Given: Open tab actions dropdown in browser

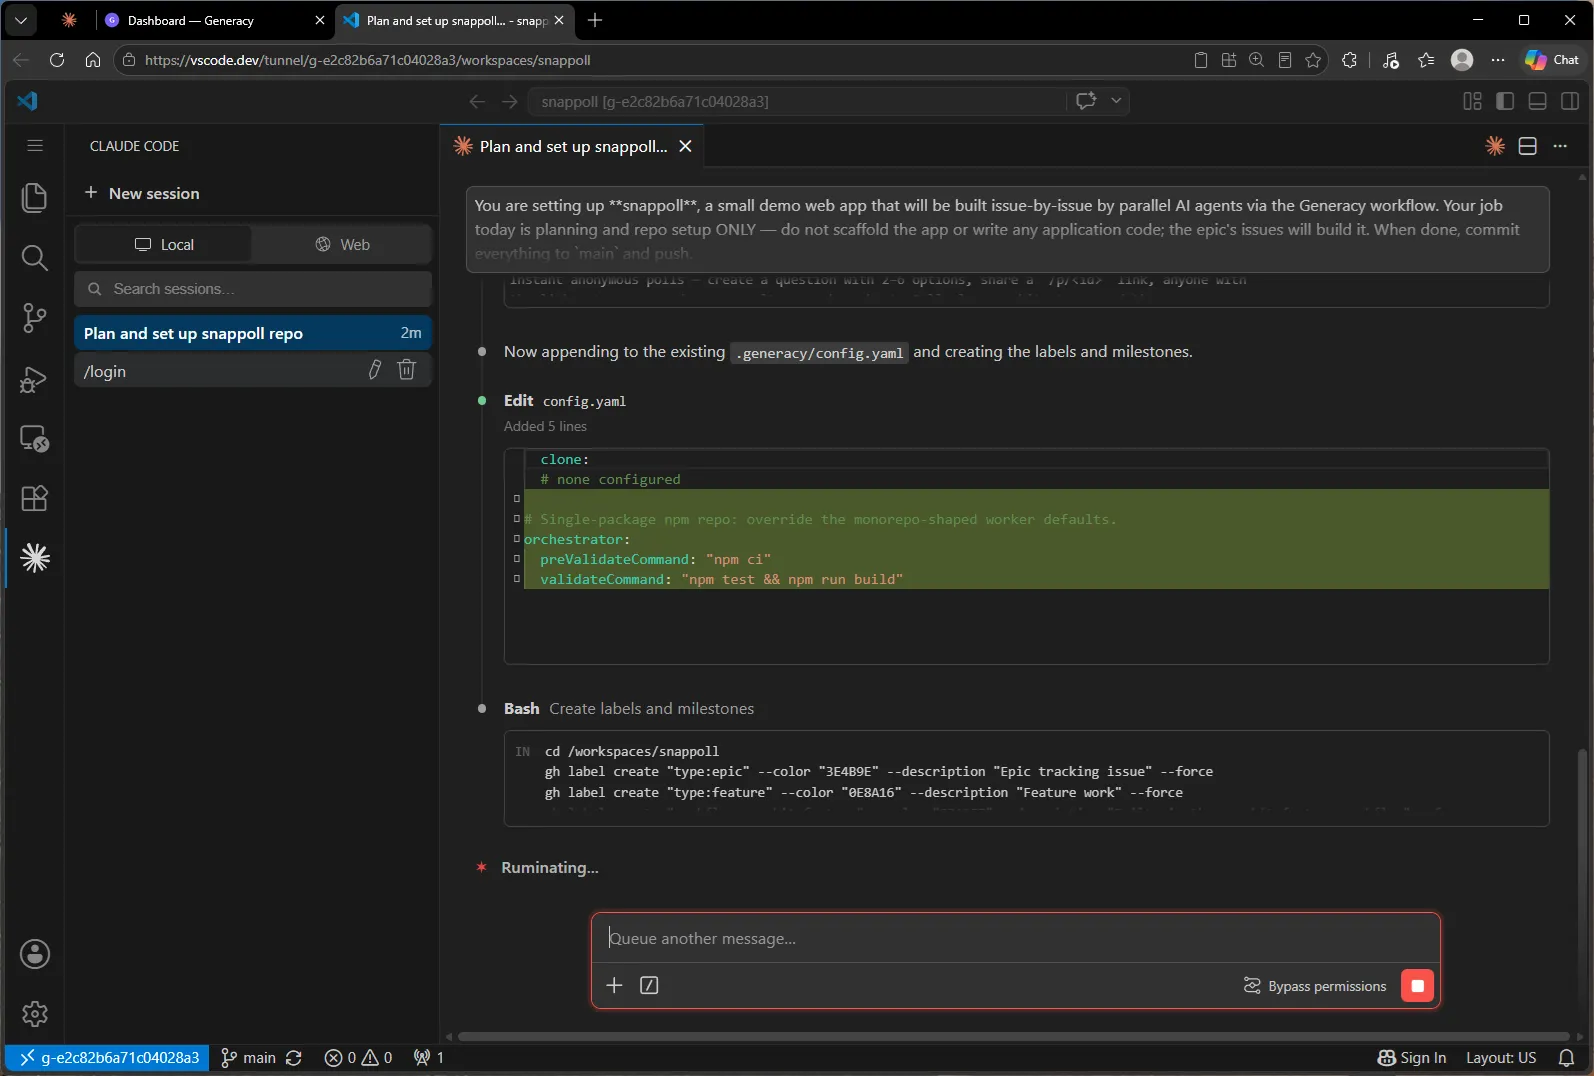Looking at the screenshot, I should (21, 20).
